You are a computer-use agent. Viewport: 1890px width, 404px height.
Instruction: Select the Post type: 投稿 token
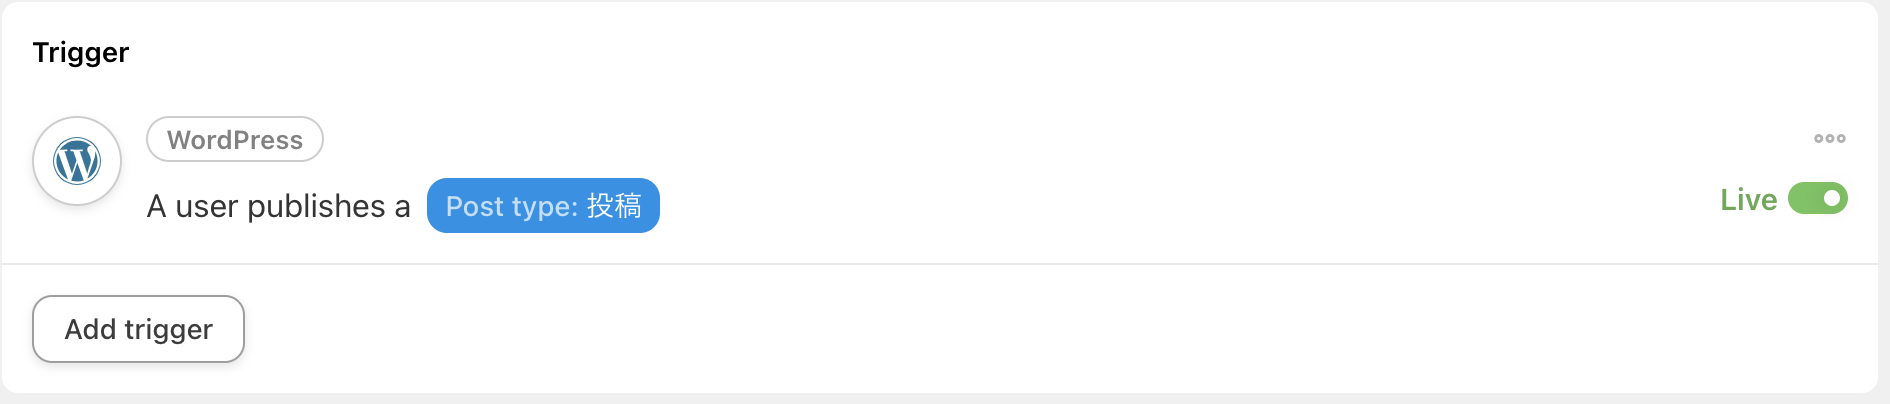click(543, 206)
